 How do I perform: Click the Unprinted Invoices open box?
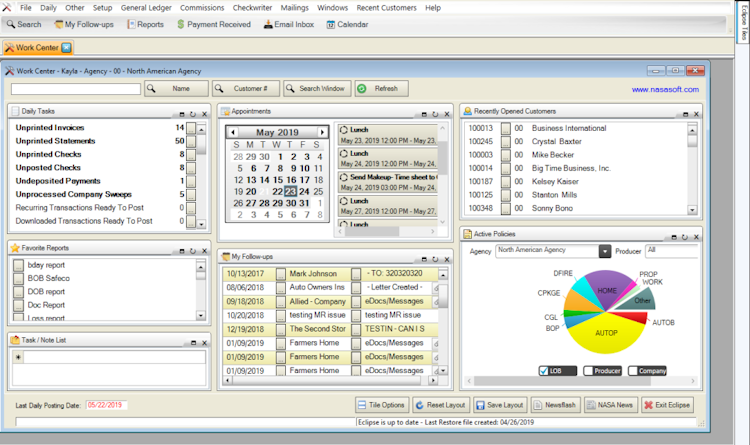coord(191,128)
